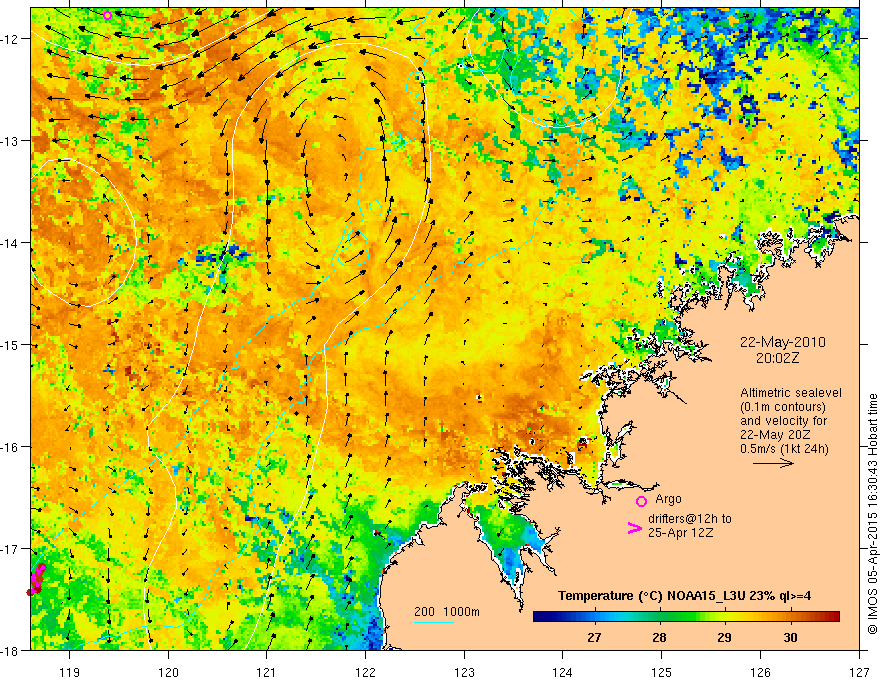Click the '28' colorbar tick label
The image size is (880, 680).
659,637
